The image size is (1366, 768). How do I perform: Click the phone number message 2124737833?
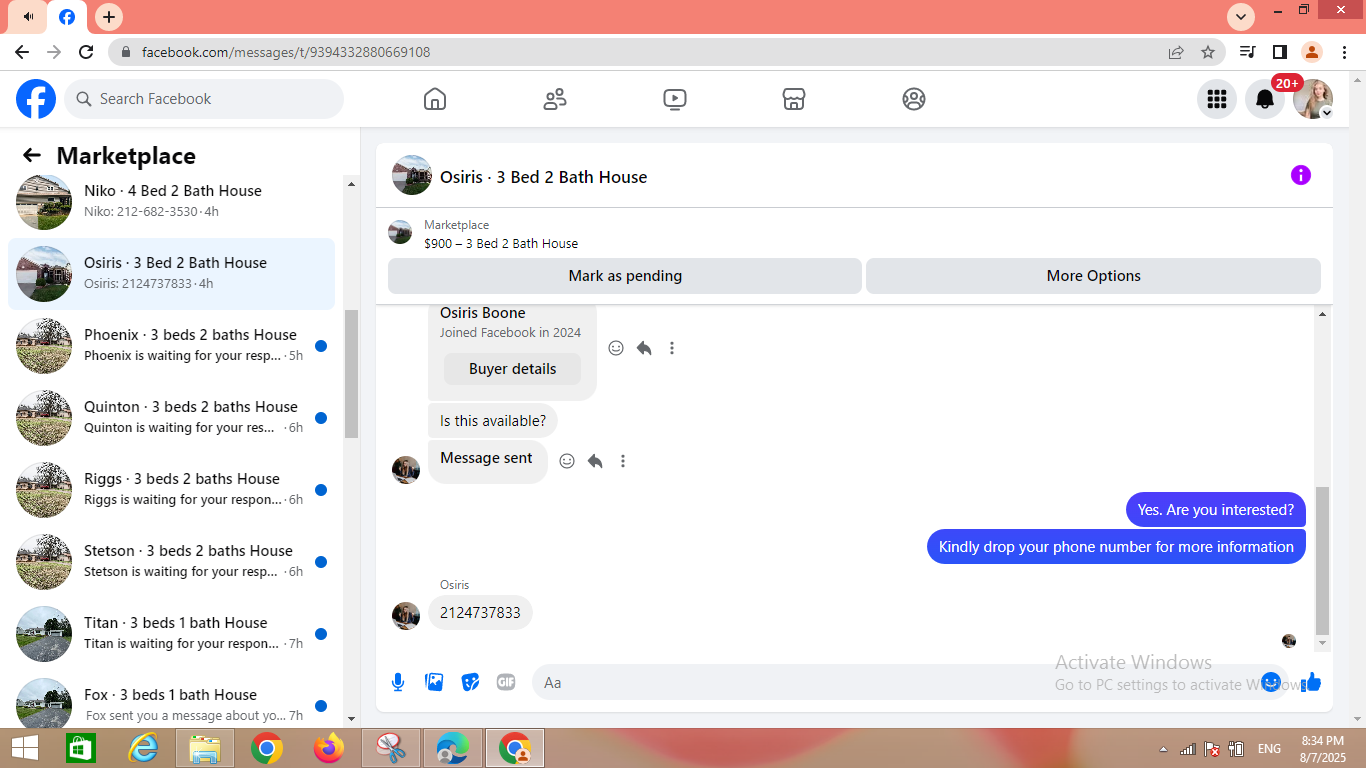[480, 613]
